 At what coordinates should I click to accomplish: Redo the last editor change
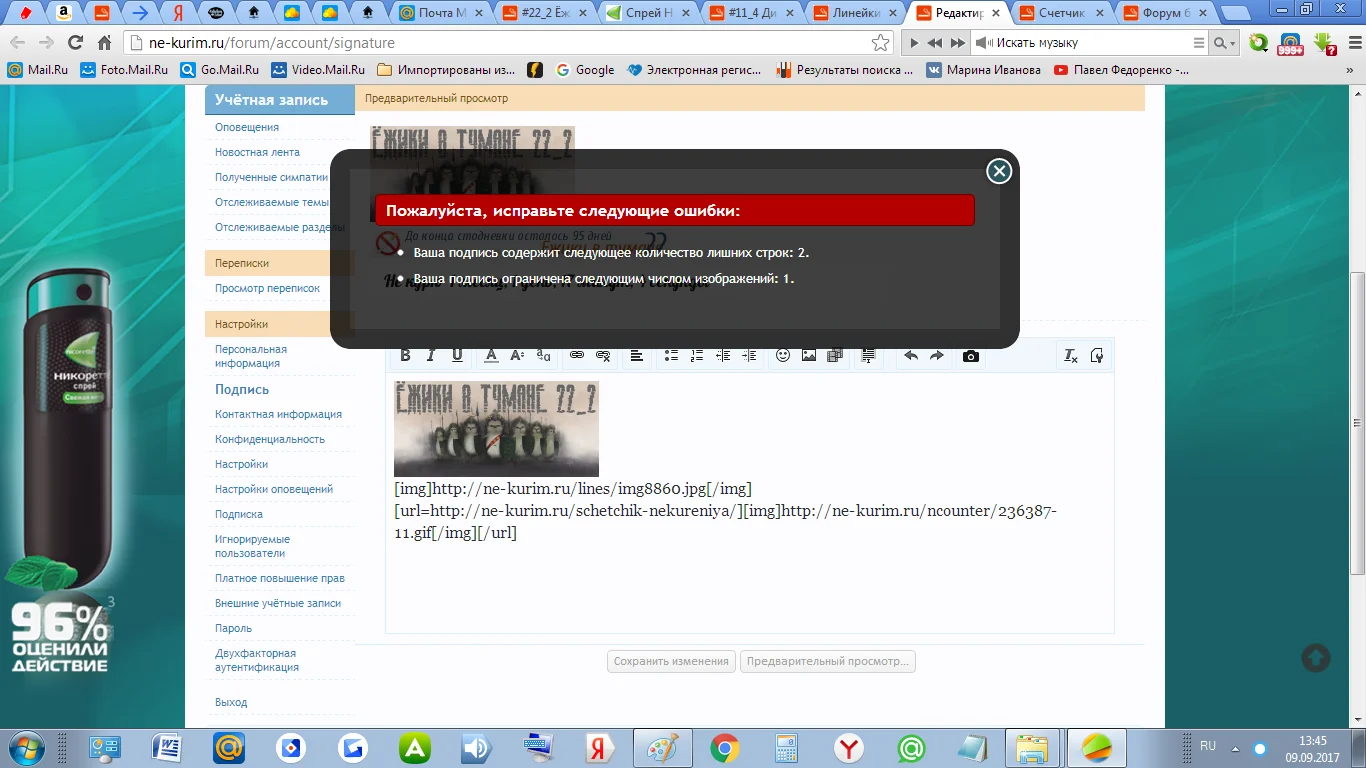937,355
